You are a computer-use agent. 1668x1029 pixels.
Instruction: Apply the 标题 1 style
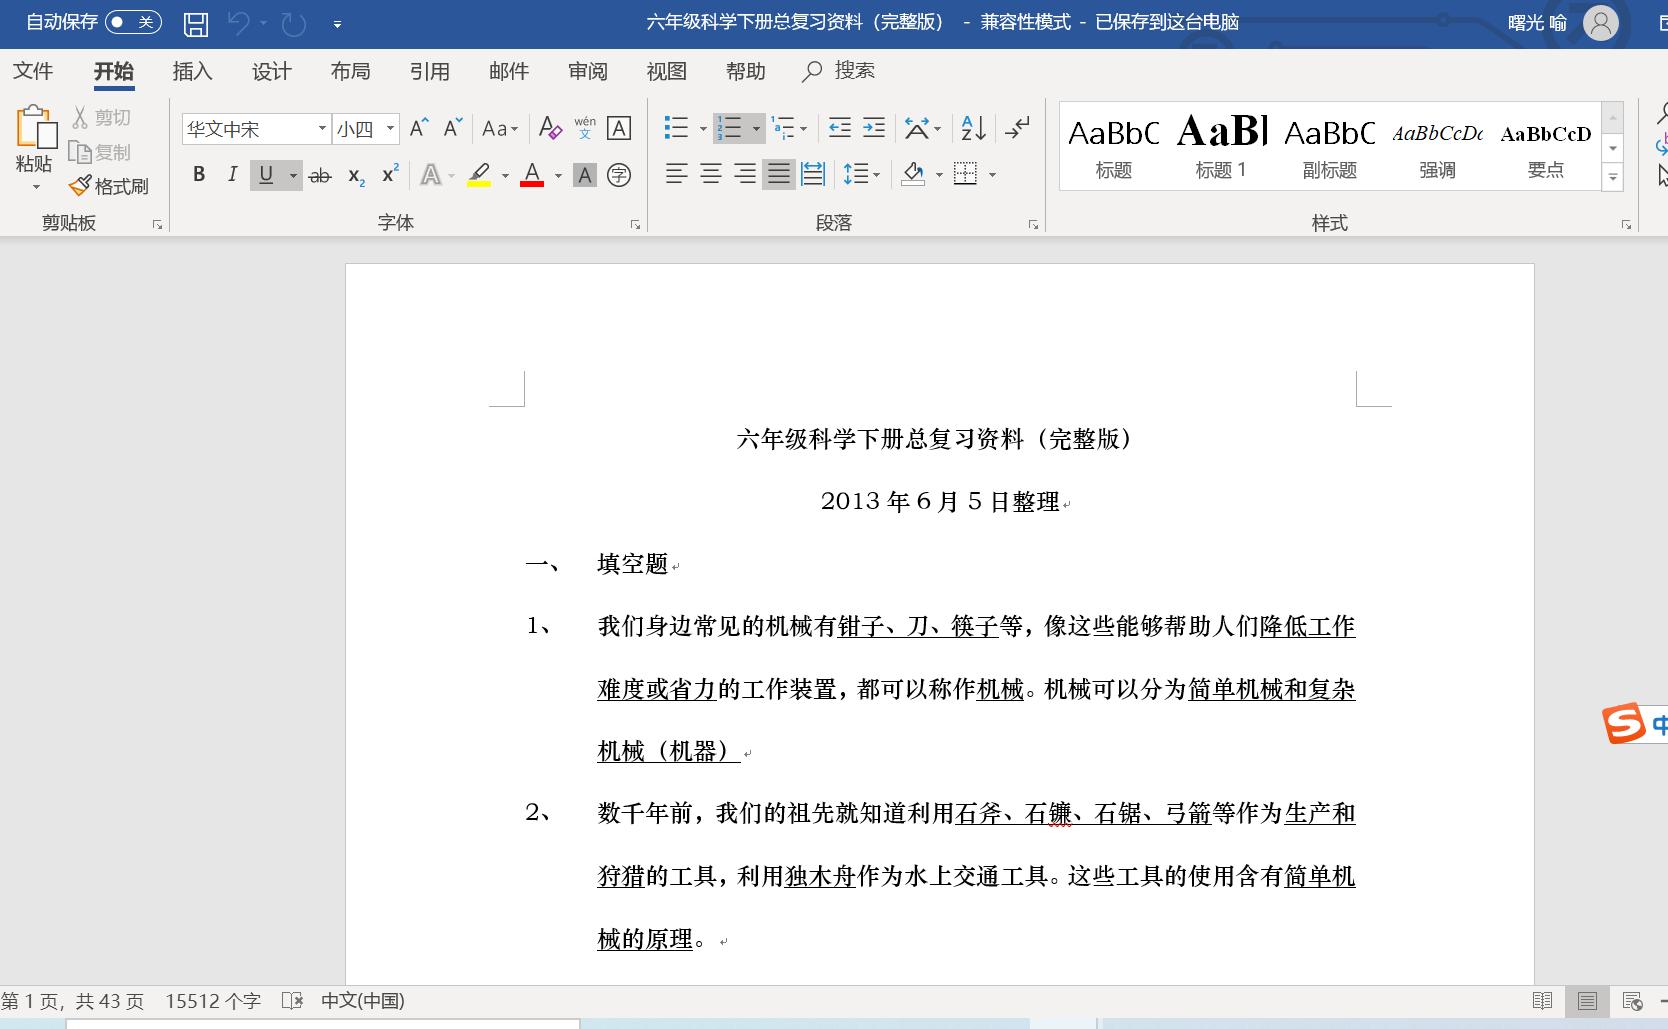point(1222,146)
